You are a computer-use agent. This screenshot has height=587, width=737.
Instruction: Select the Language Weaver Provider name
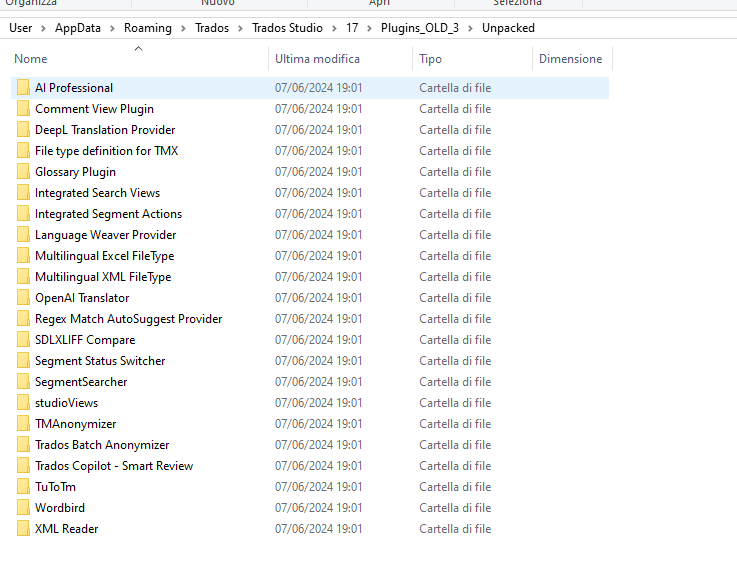pyautogui.click(x=105, y=235)
